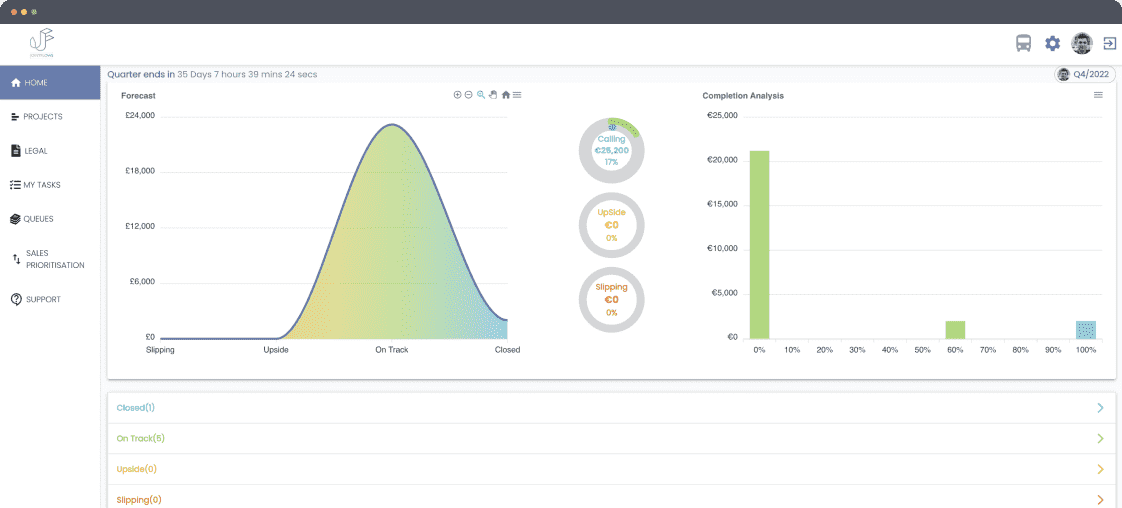Click the 0% bar in Completion Analysis
This screenshot has width=1122, height=508.
[x=759, y=244]
